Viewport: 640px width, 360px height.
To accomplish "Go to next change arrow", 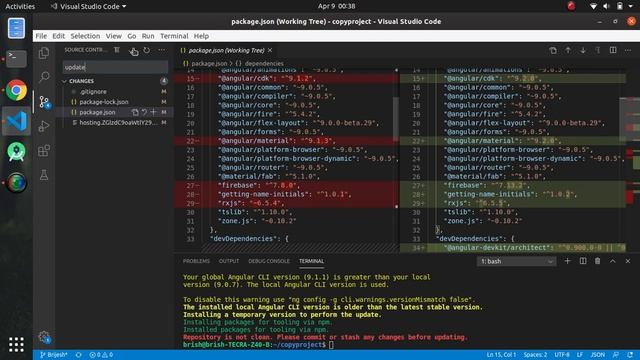I will tap(583, 50).
